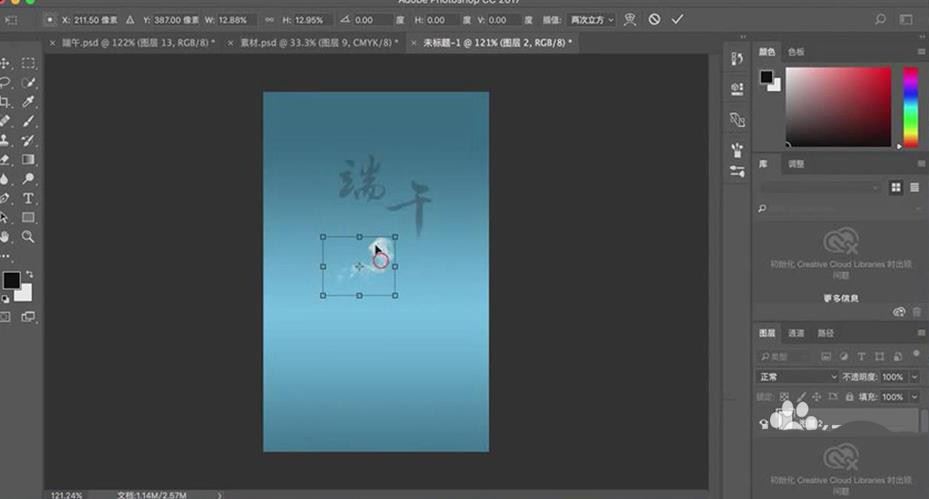This screenshot has height=499, width=929.
Task: Expand the opacity 100% dropdown arrow
Action: 914,377
